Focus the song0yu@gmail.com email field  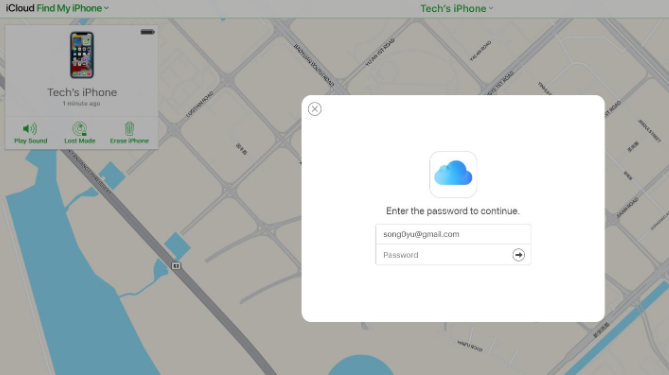(x=453, y=234)
